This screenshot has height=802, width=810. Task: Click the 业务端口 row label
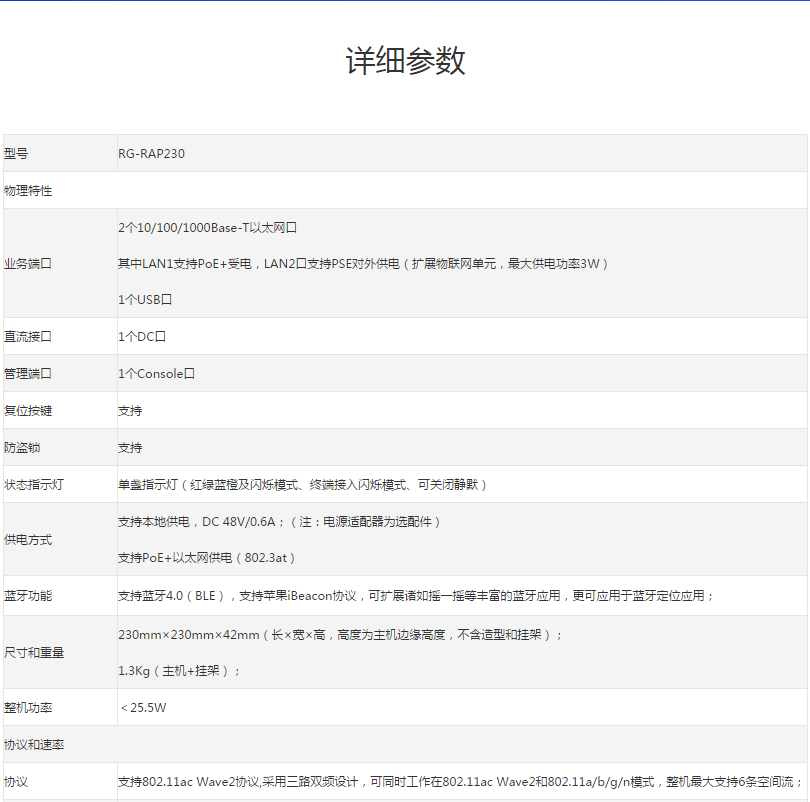(28, 264)
